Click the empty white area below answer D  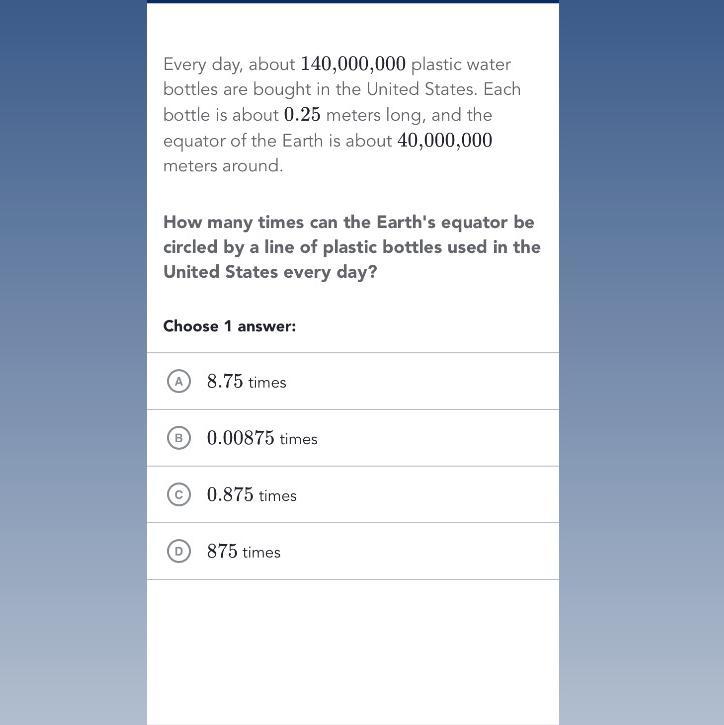353,652
